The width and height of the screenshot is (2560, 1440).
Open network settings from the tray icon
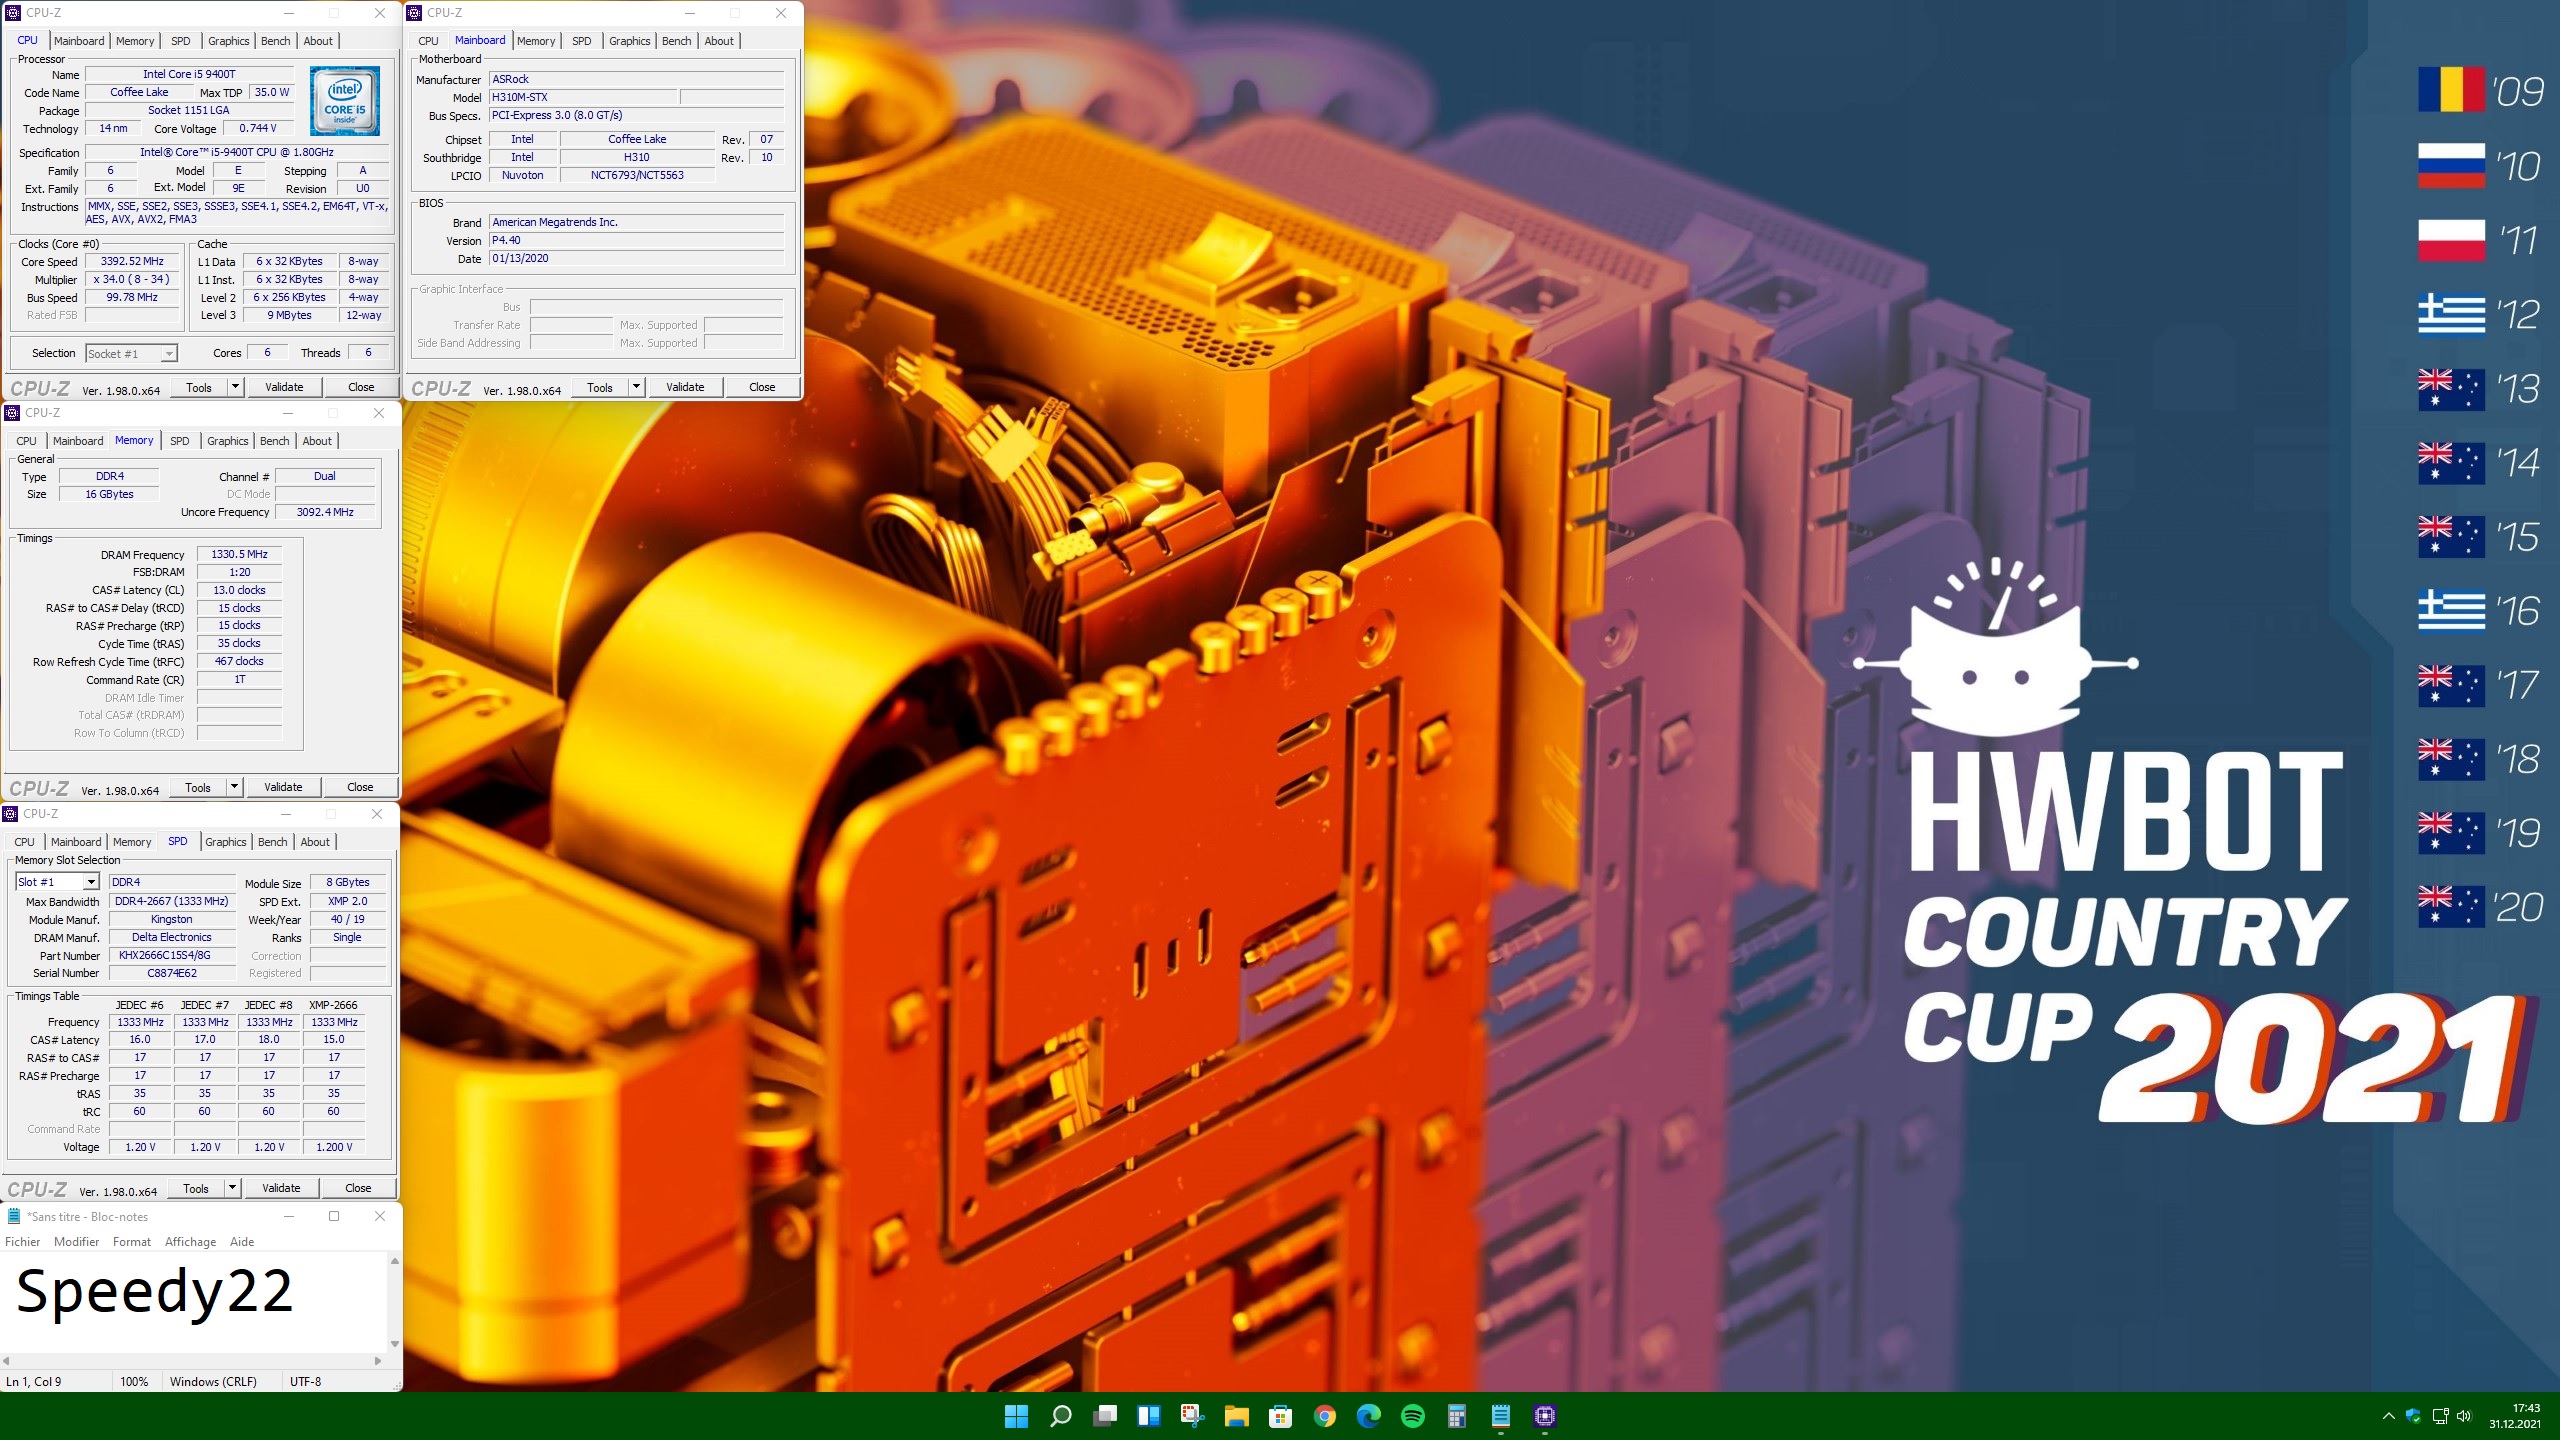pyautogui.click(x=2440, y=1416)
